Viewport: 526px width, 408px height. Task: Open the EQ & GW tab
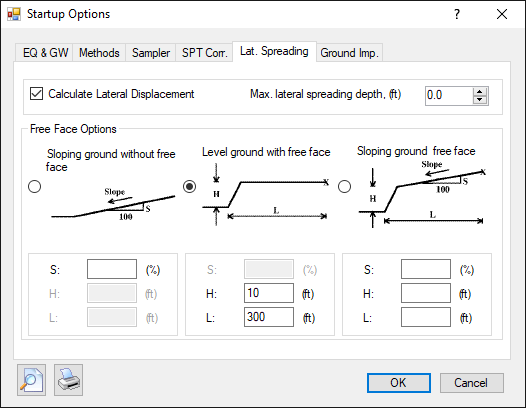click(x=45, y=53)
